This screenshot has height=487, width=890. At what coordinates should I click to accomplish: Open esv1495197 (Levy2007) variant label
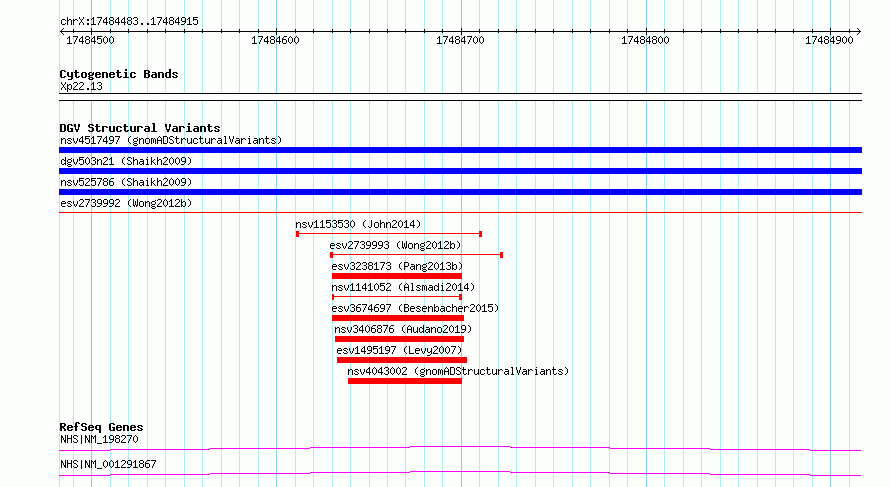tap(400, 350)
